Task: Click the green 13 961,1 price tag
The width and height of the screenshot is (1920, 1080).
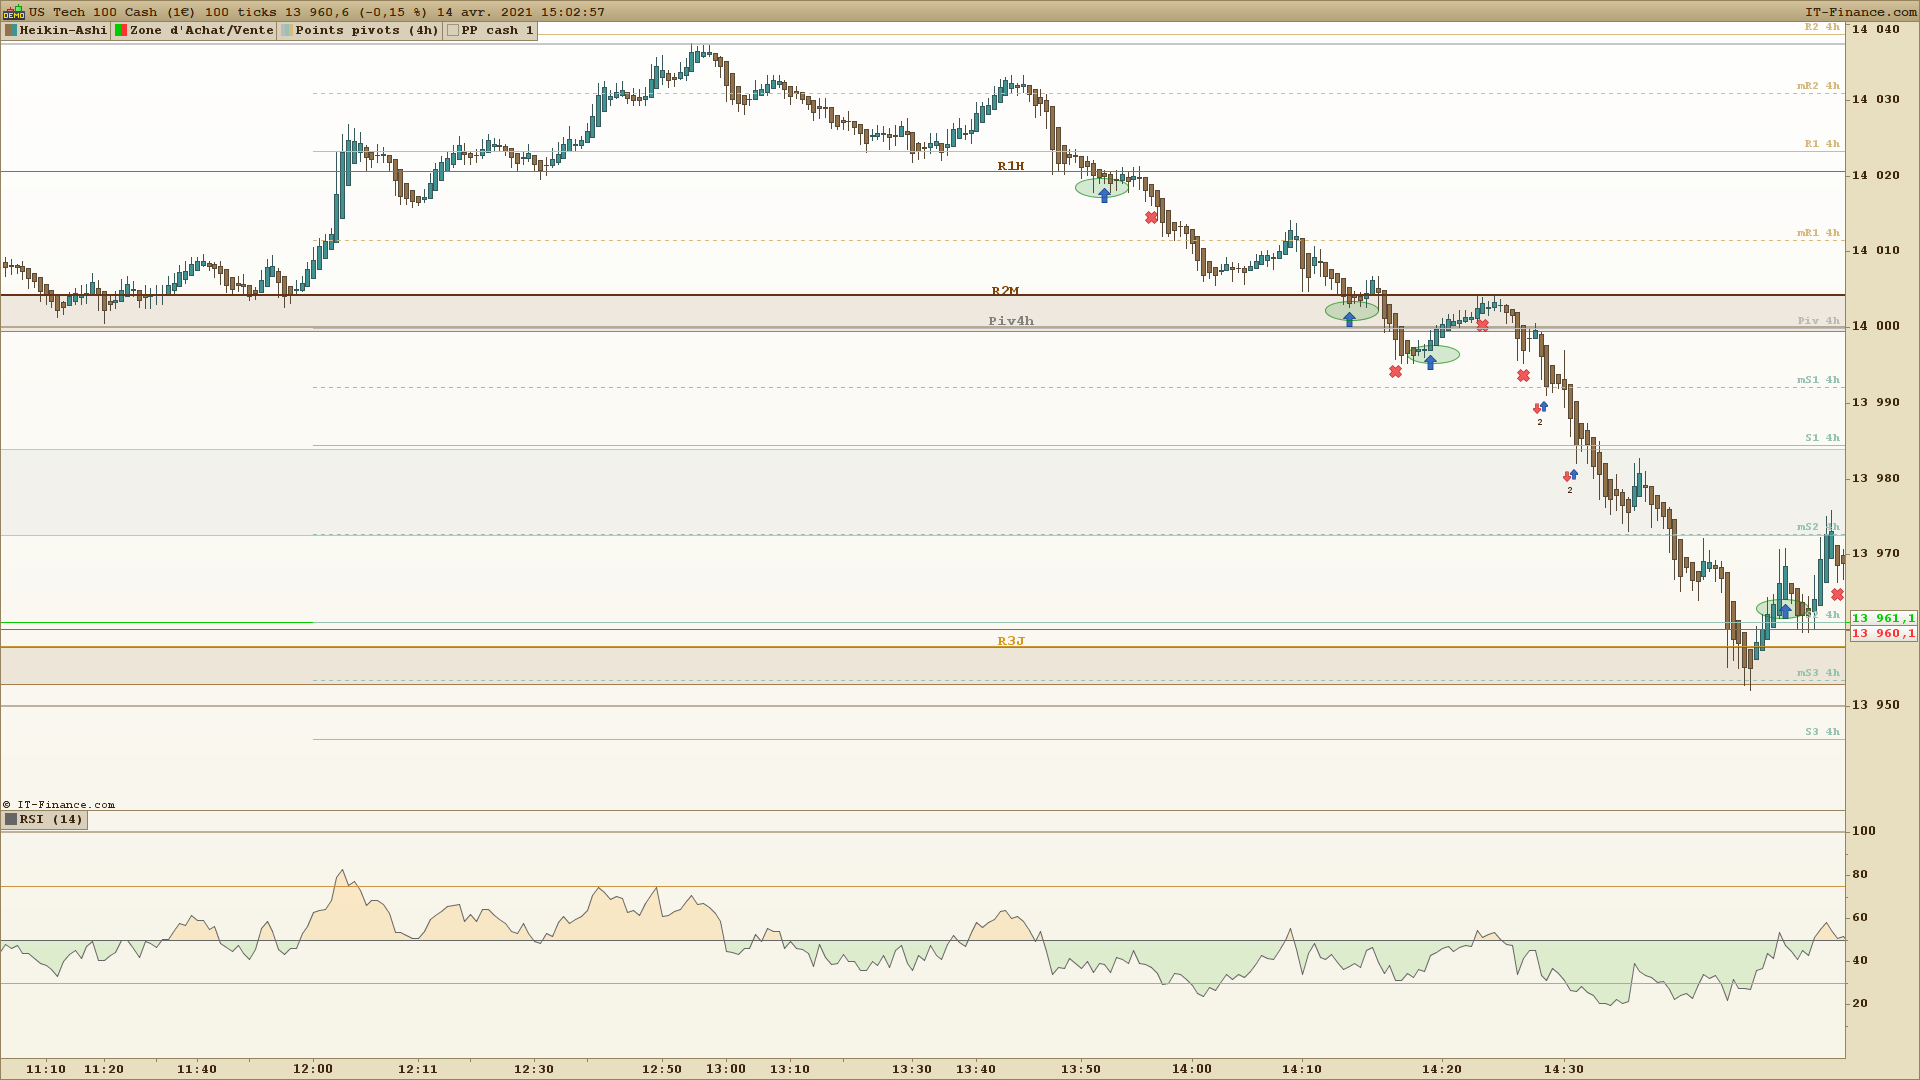Action: tap(1883, 618)
